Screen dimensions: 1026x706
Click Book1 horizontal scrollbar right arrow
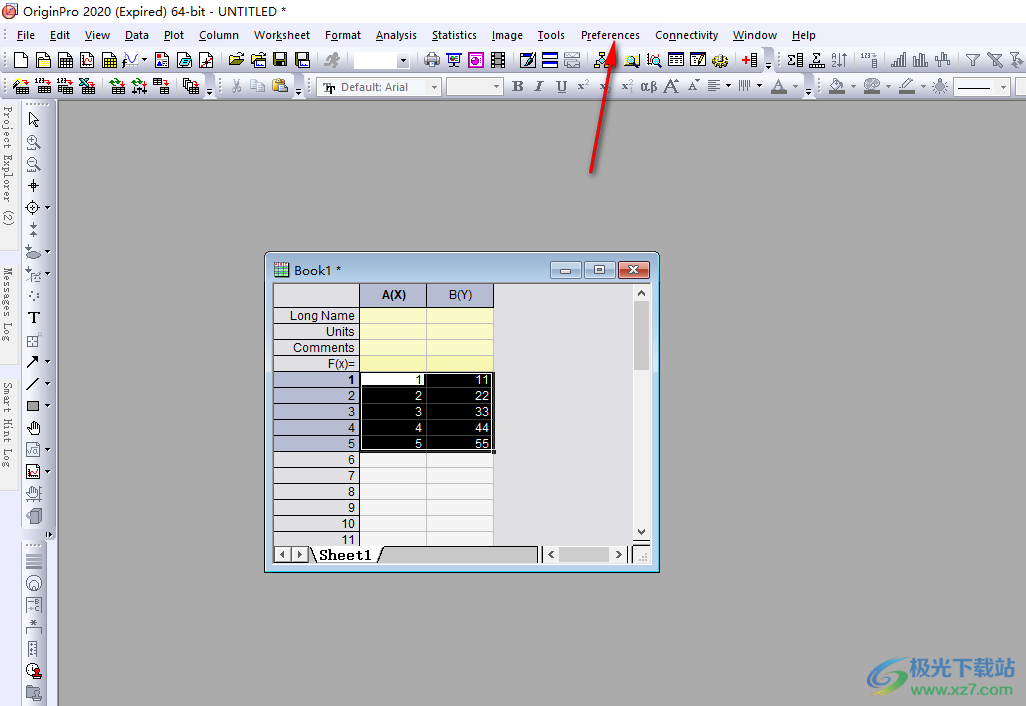(618, 555)
